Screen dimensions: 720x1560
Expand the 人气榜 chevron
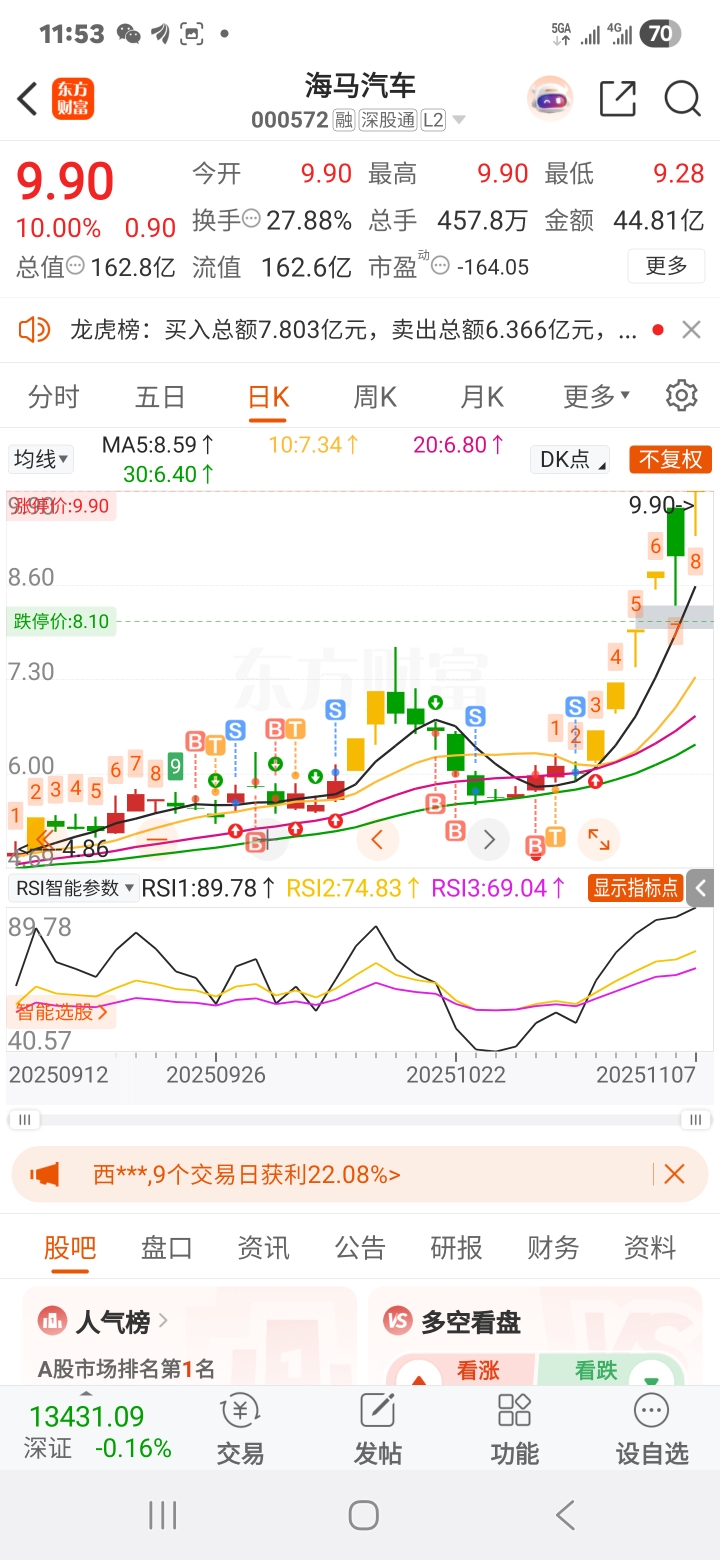pos(163,1322)
